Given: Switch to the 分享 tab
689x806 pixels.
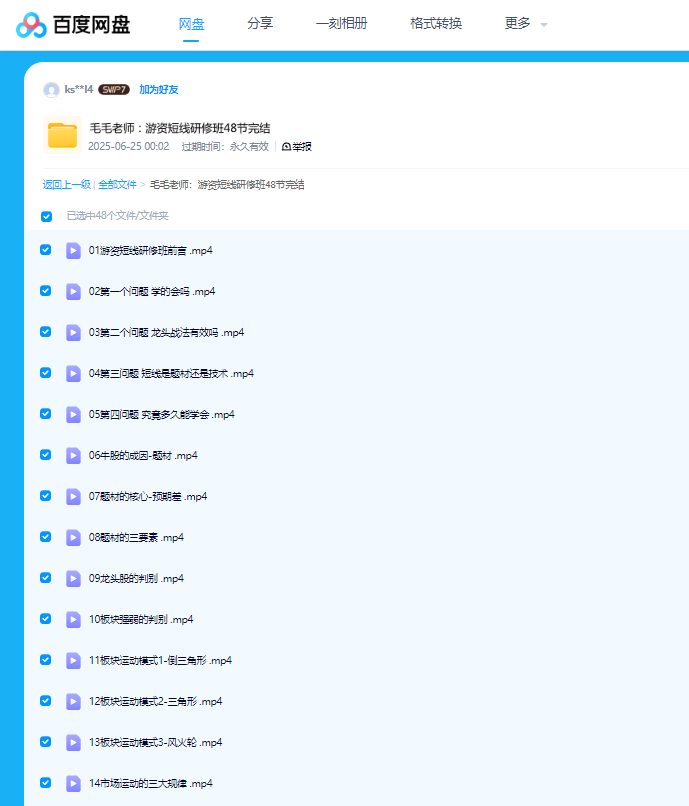Looking at the screenshot, I should coord(260,23).
